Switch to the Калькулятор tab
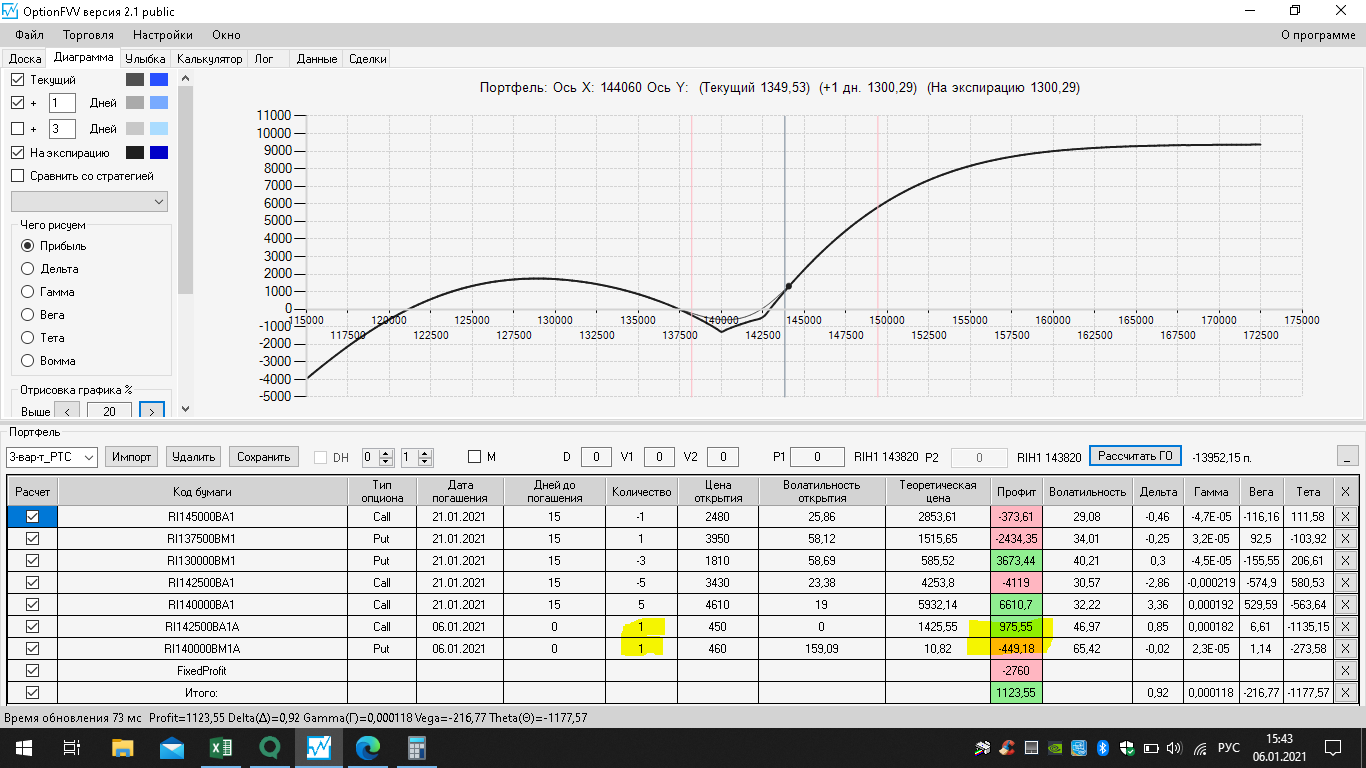 (210, 59)
